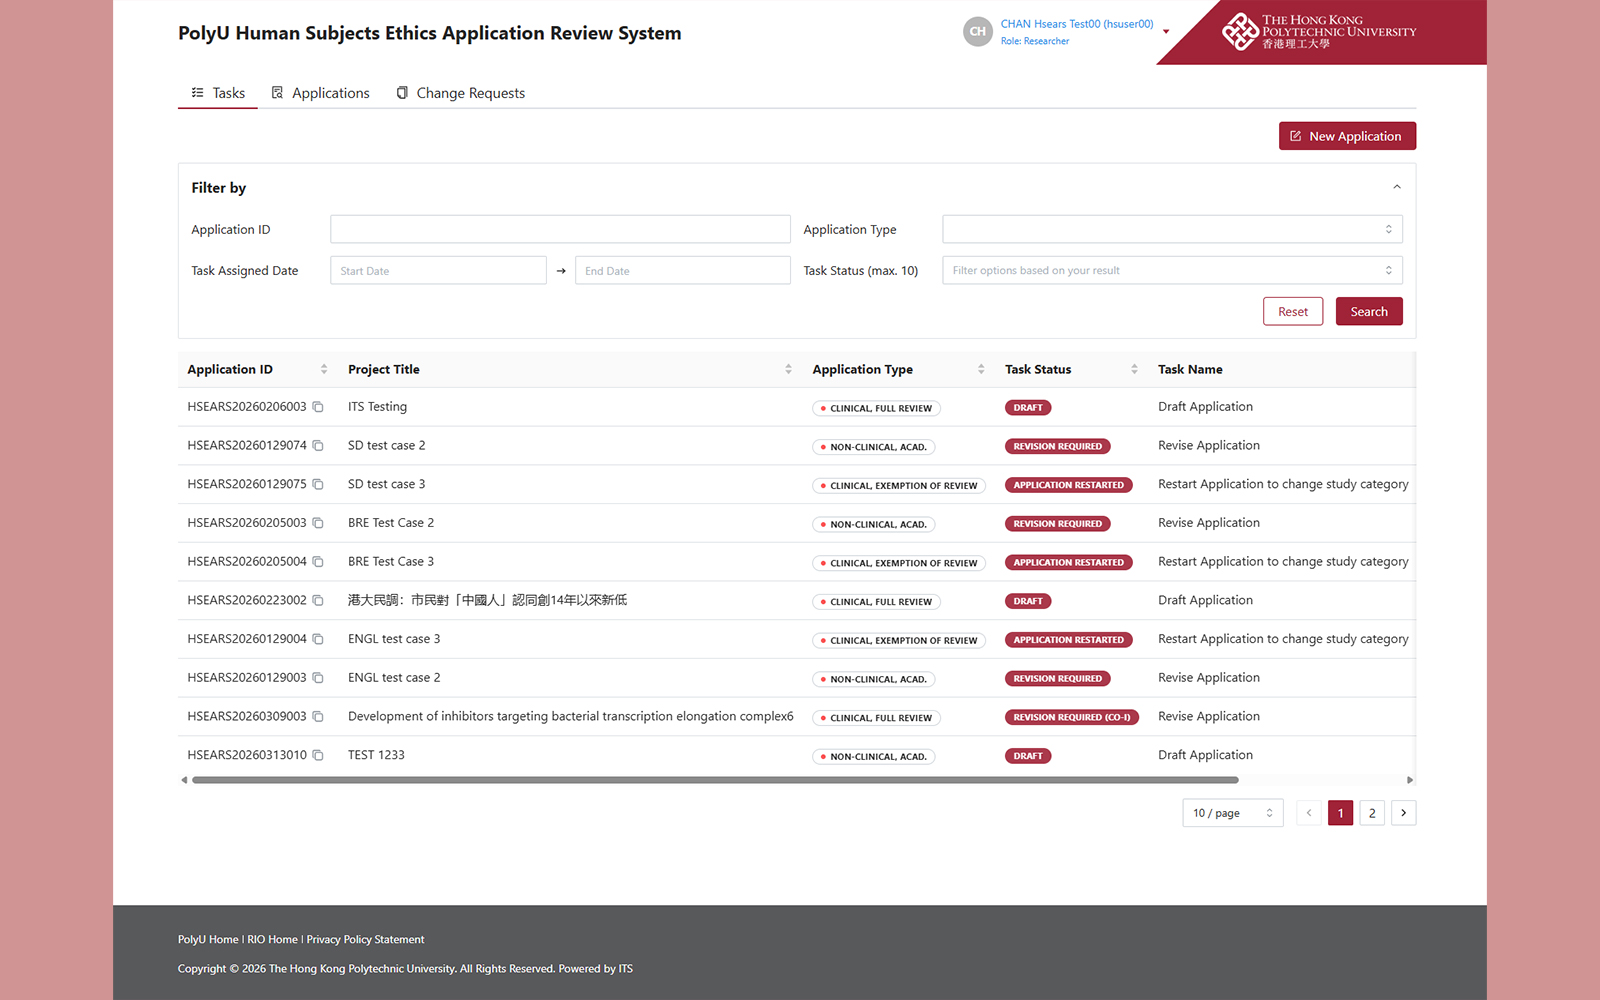The width and height of the screenshot is (1600, 1000).
Task: Copy application ID HSEARS20260129075
Action: point(318,484)
